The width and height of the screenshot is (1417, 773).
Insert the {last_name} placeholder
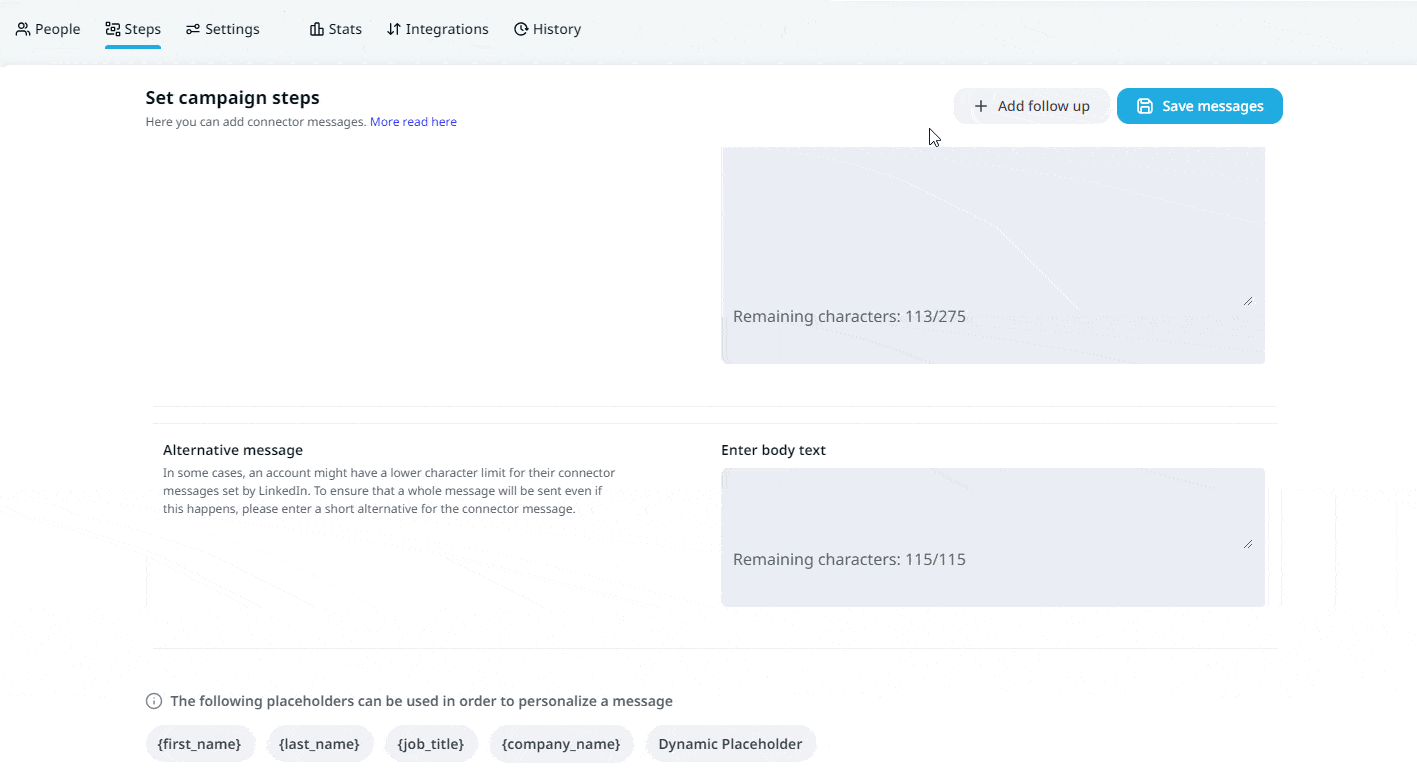point(320,744)
